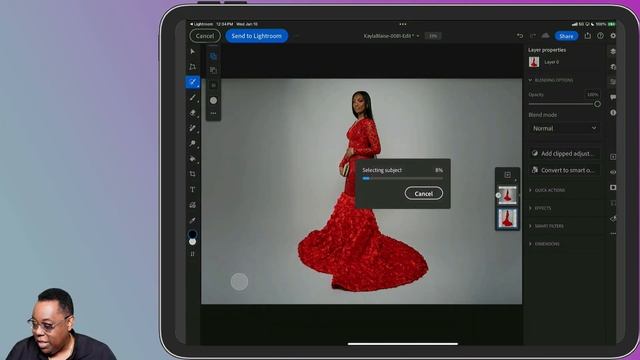
Task: Undo the last action
Action: (520, 36)
